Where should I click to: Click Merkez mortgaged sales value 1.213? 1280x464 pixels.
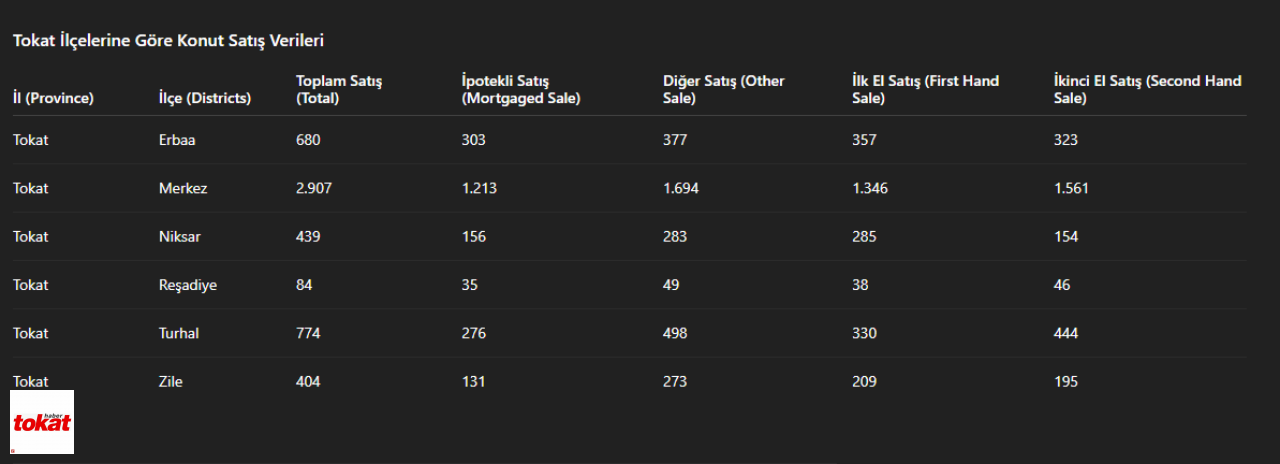pos(479,188)
